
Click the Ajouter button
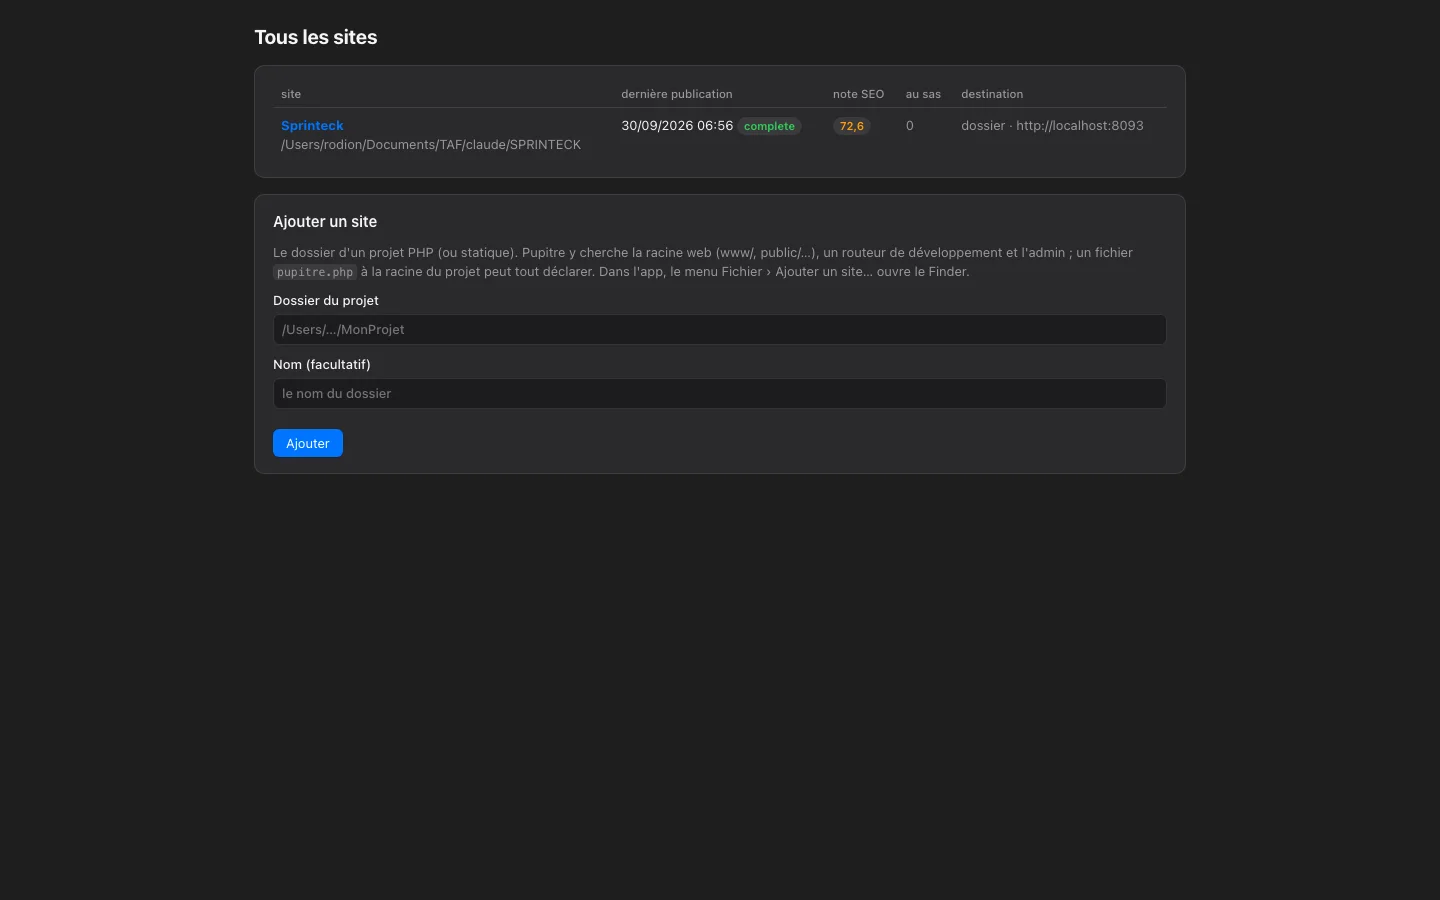point(308,443)
